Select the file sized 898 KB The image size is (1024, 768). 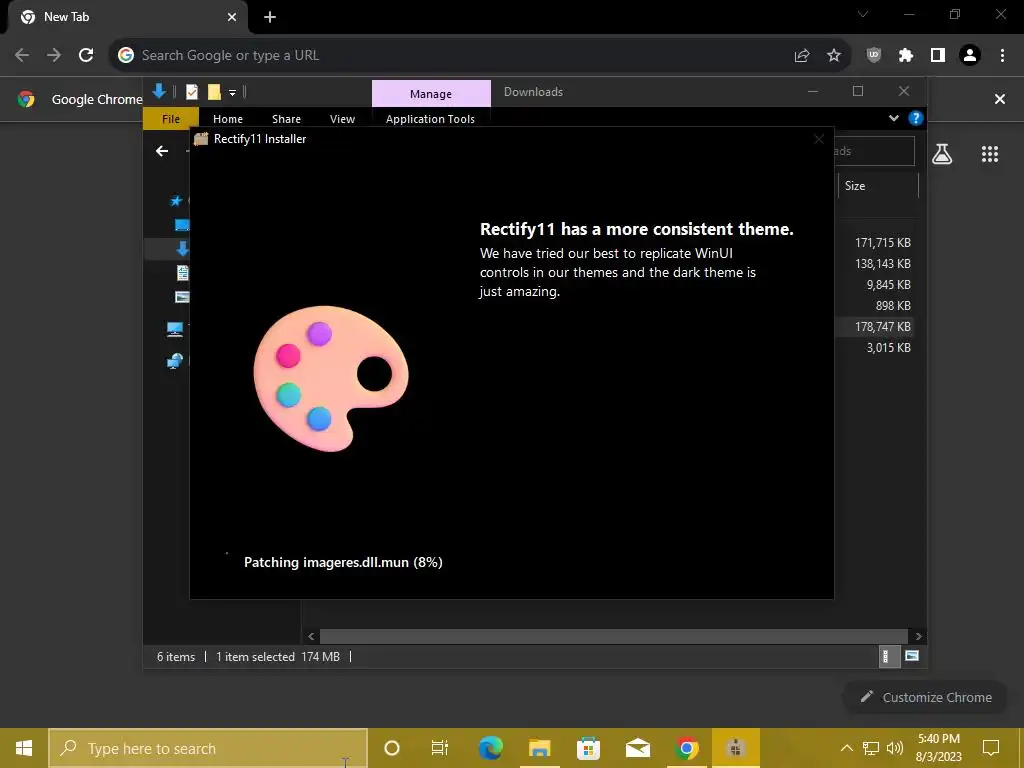[893, 306]
